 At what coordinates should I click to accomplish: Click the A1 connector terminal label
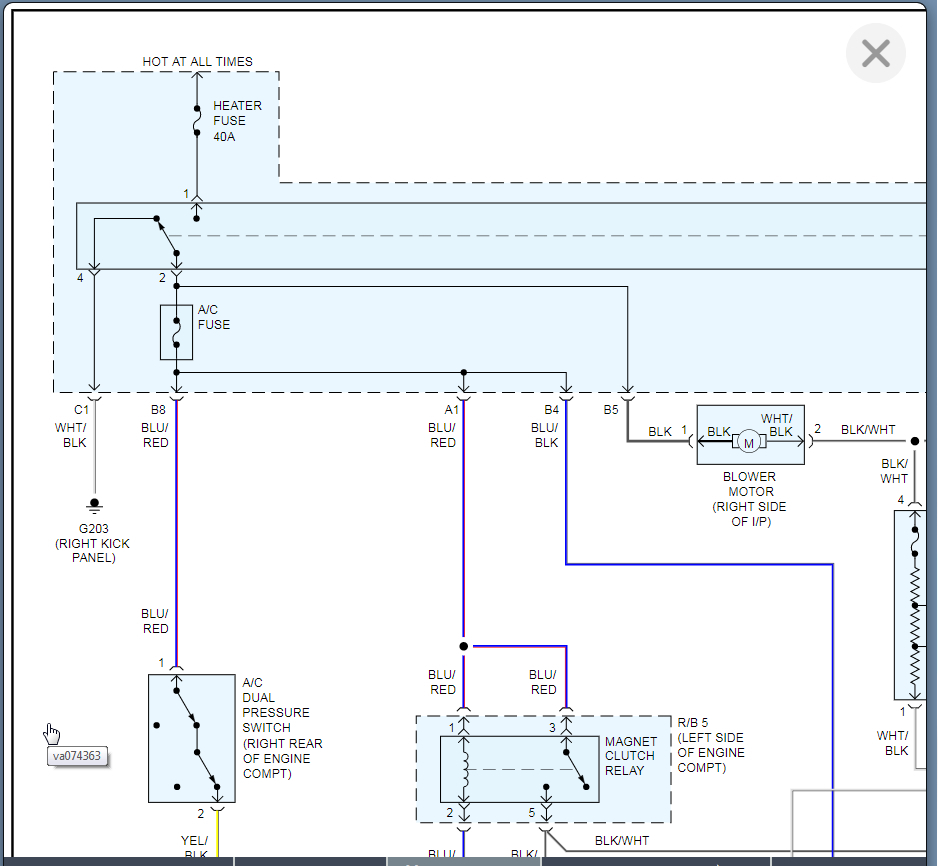tap(451, 409)
